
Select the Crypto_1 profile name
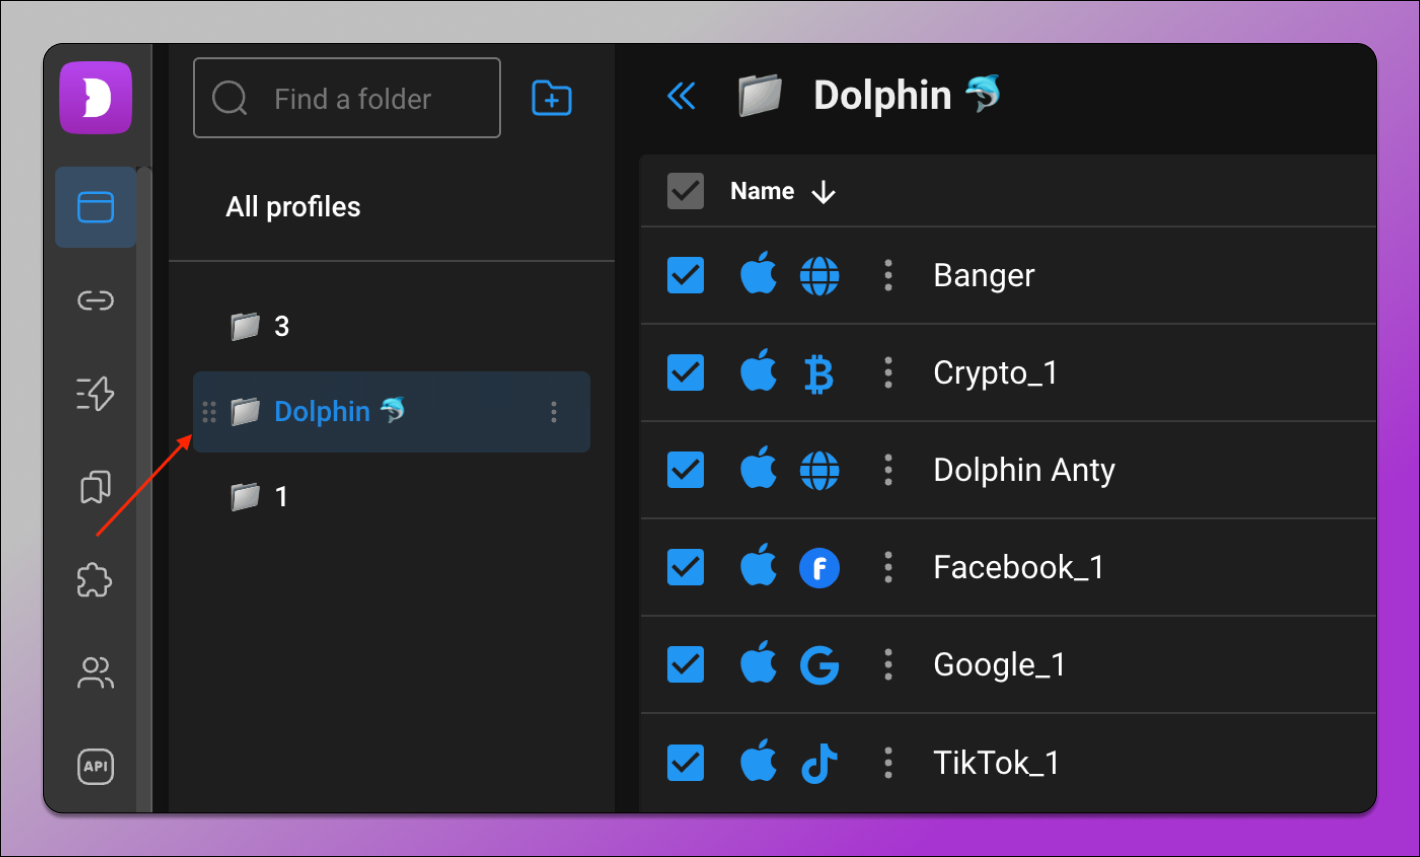(x=995, y=373)
